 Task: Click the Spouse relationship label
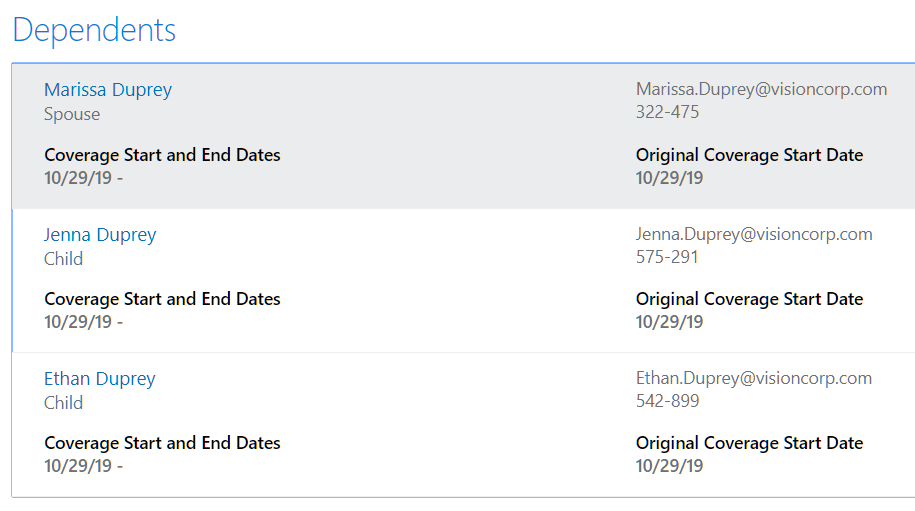72,114
